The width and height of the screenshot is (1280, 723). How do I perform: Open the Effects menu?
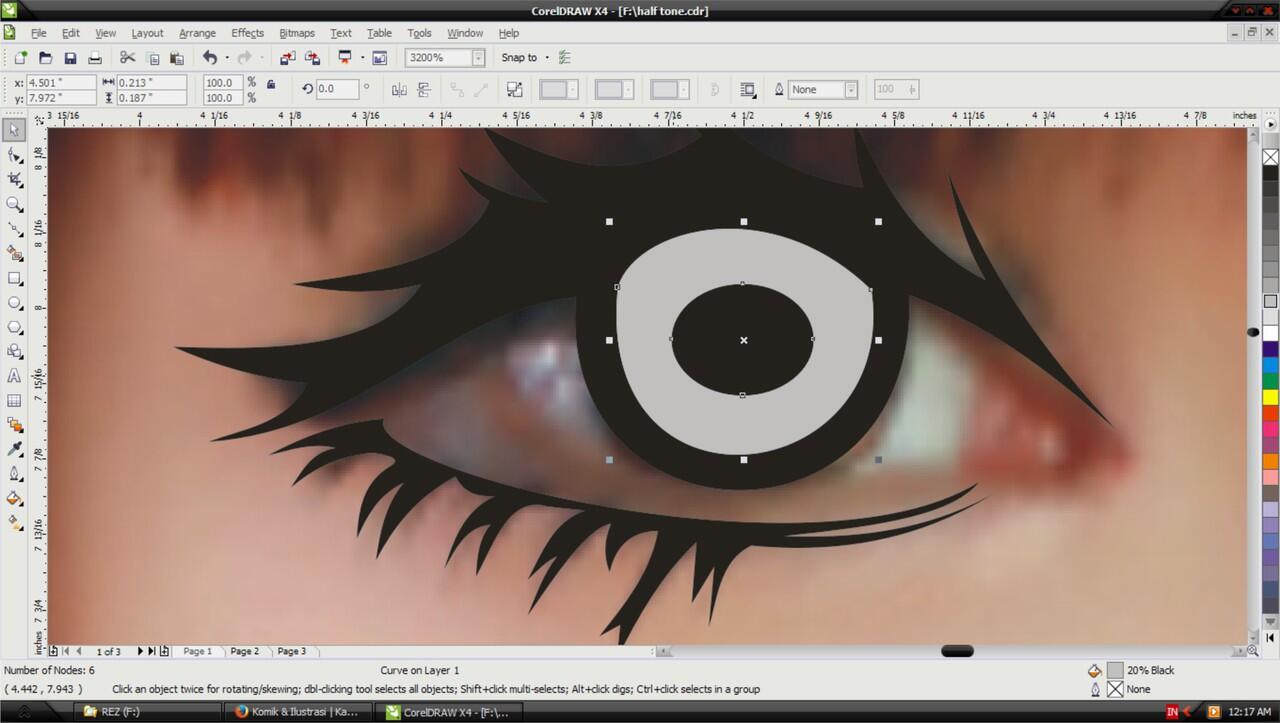247,33
